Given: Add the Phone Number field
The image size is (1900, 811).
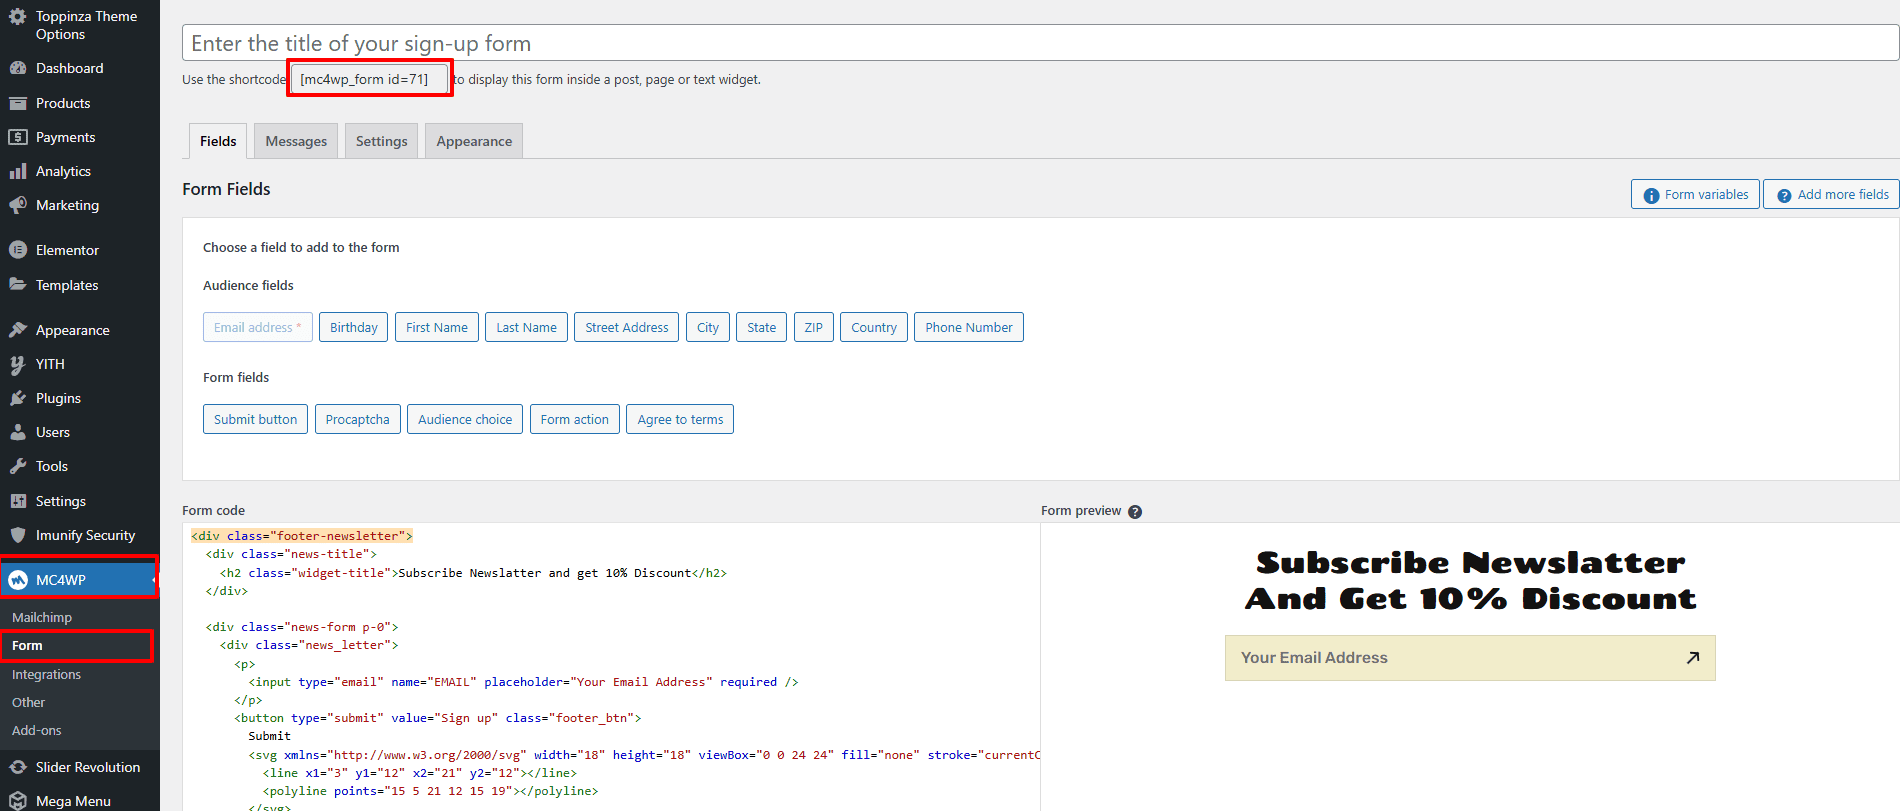Looking at the screenshot, I should pyautogui.click(x=969, y=327).
